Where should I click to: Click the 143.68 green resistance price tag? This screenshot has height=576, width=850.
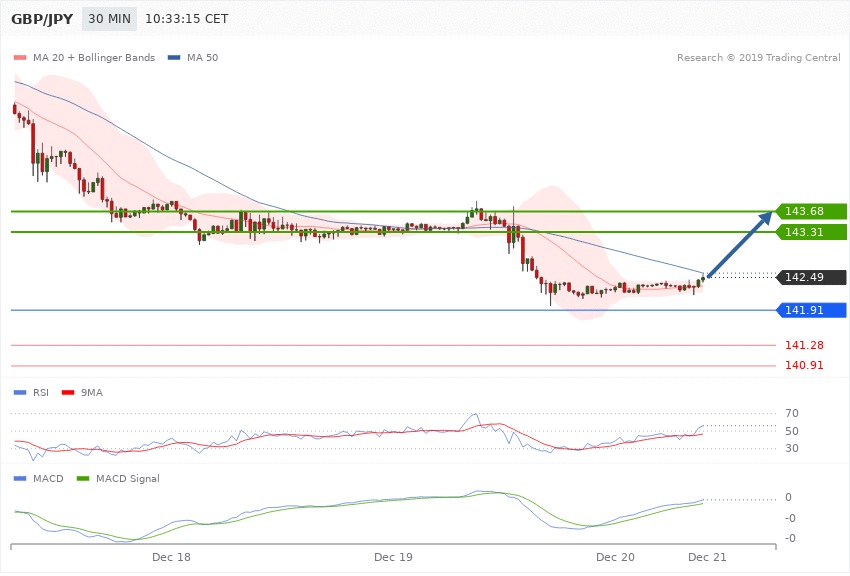point(812,211)
